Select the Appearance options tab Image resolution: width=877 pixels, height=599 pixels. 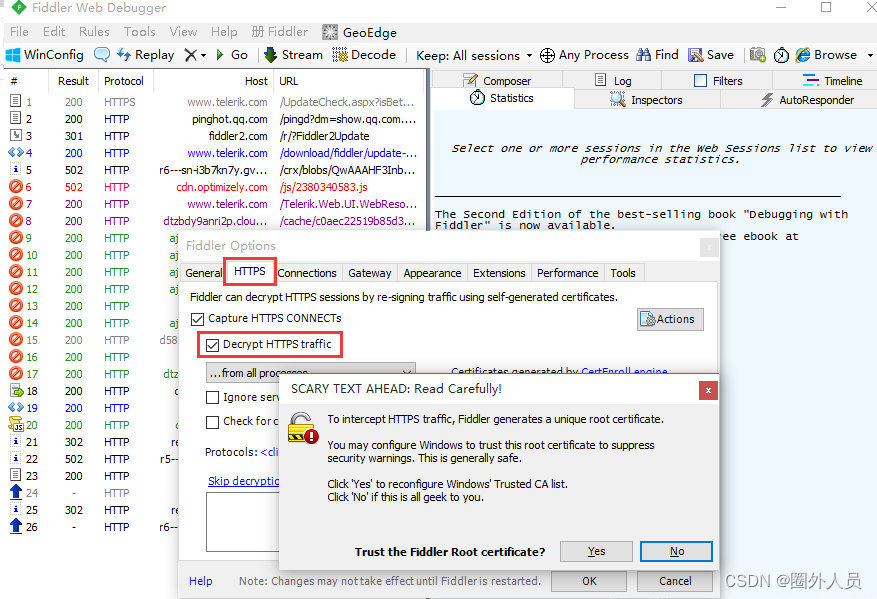click(x=432, y=273)
